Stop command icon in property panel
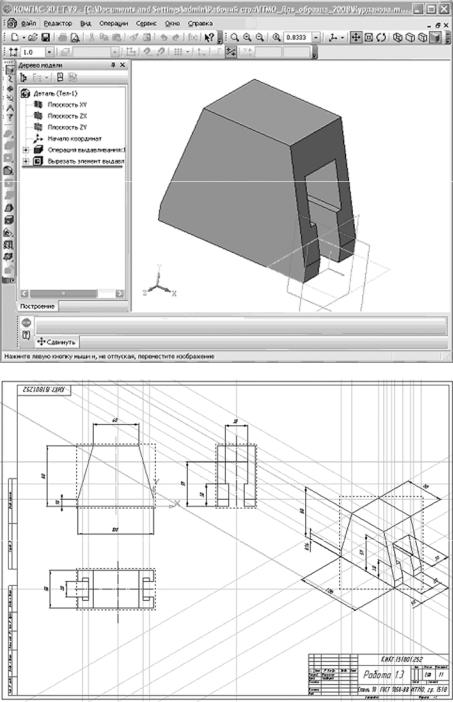This screenshot has height=702, width=453. (26, 322)
